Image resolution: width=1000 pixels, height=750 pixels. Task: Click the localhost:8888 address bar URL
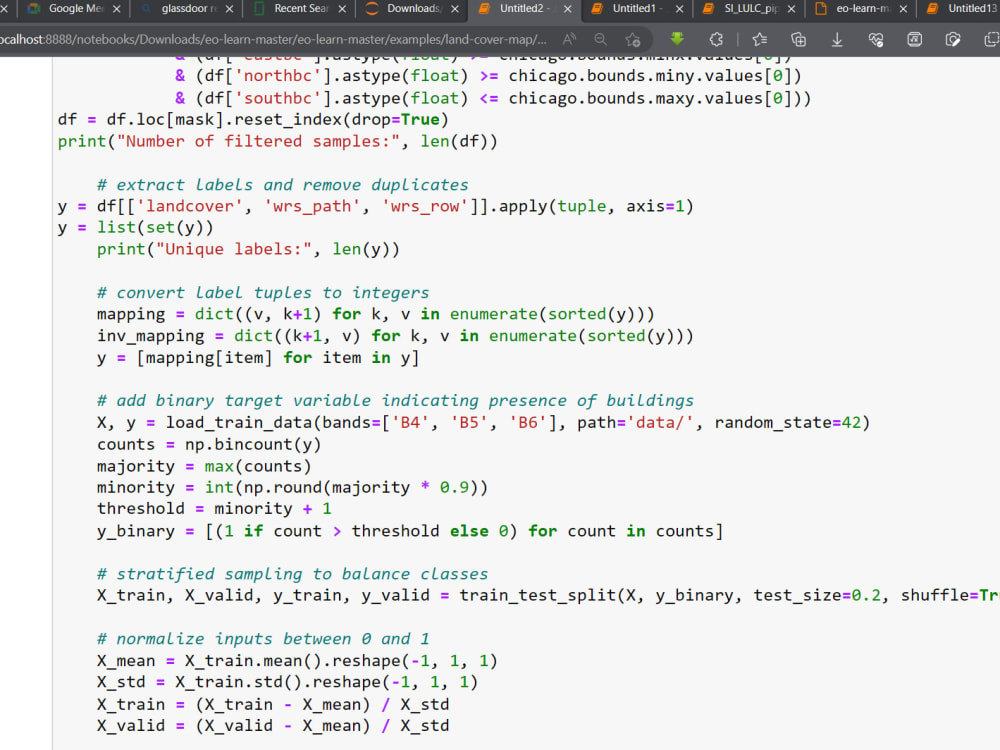click(x=273, y=40)
